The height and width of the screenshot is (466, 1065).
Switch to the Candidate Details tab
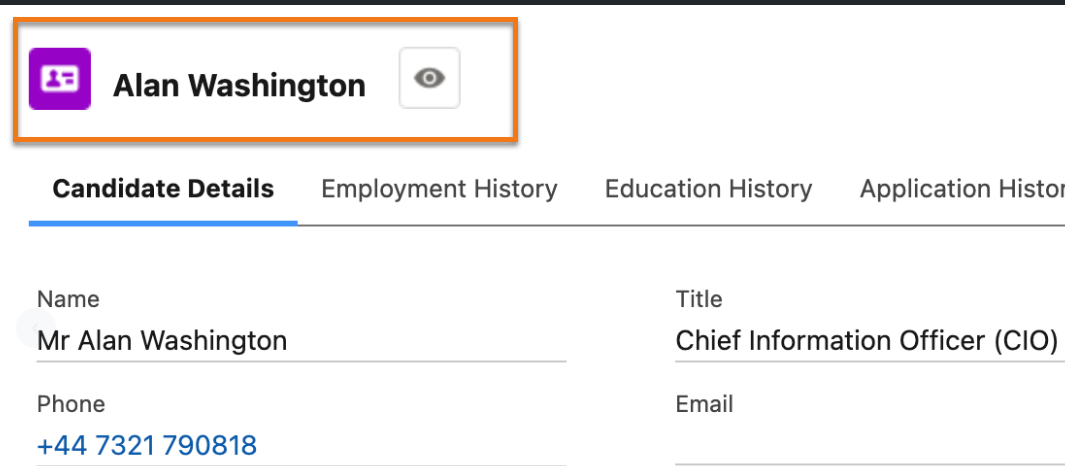click(x=163, y=189)
